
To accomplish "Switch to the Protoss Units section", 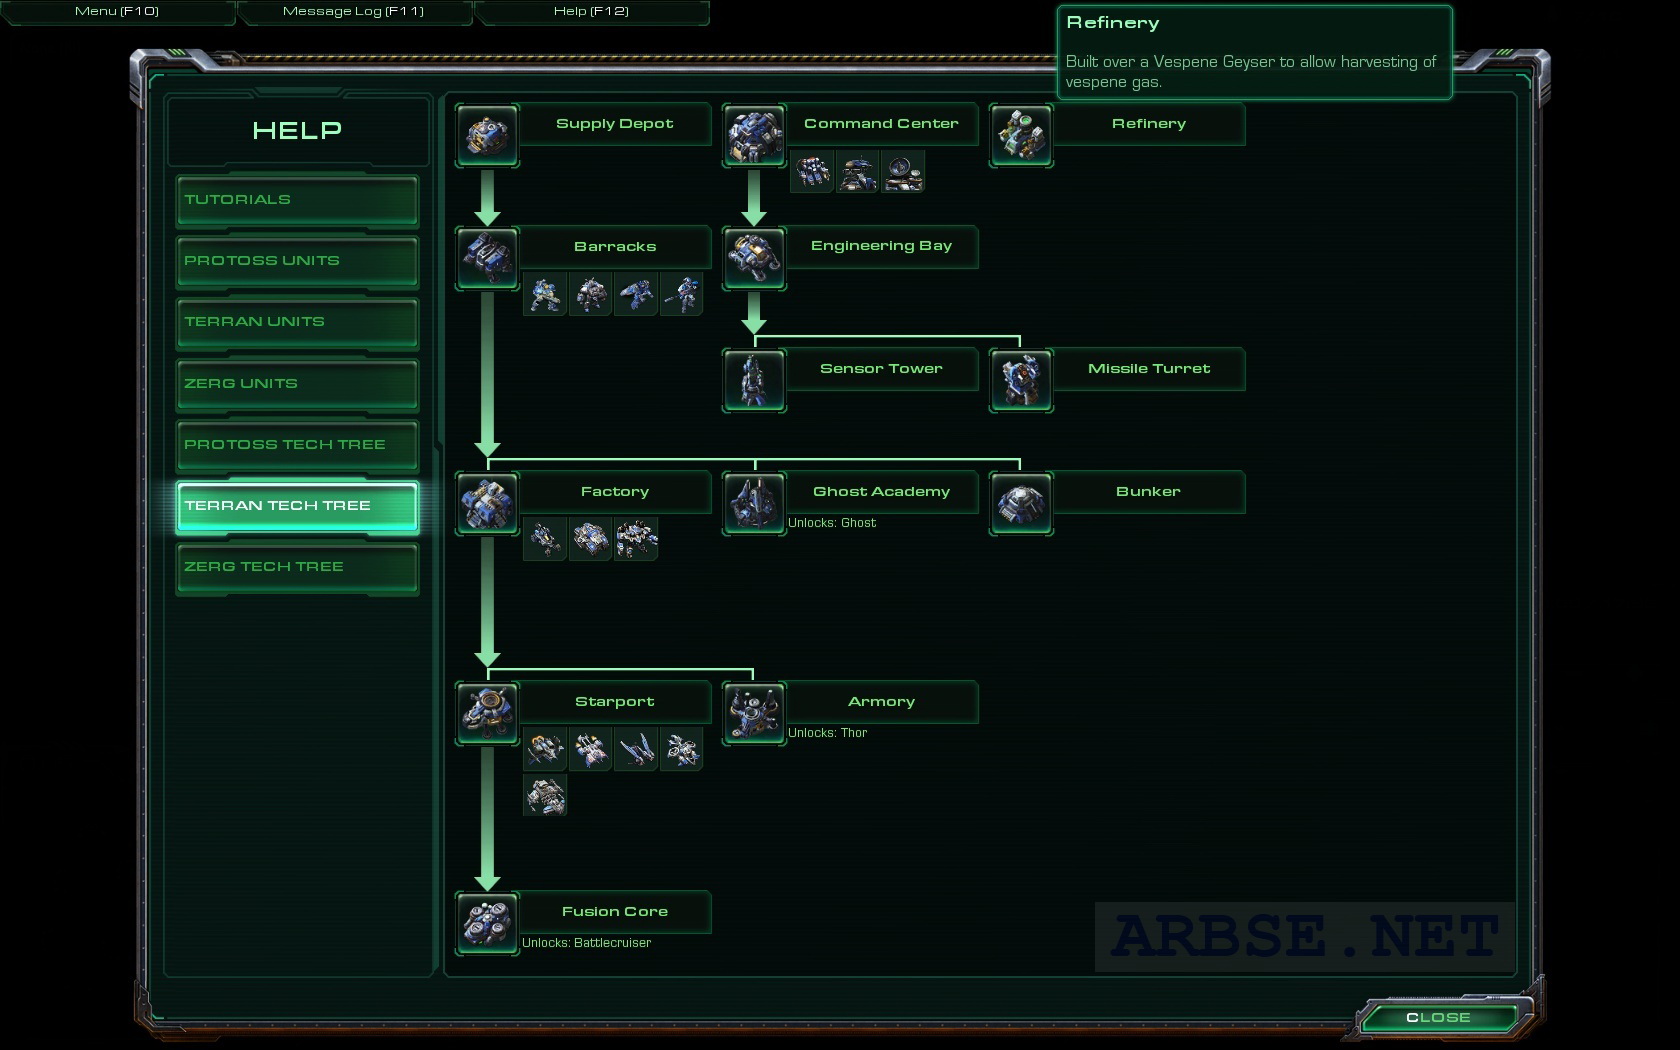I will (x=297, y=261).
